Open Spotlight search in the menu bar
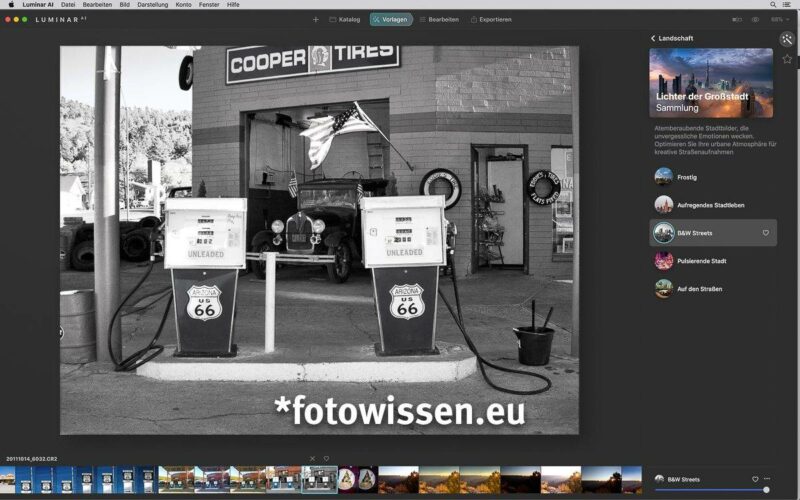Image resolution: width=800 pixels, height=500 pixels. click(x=773, y=5)
